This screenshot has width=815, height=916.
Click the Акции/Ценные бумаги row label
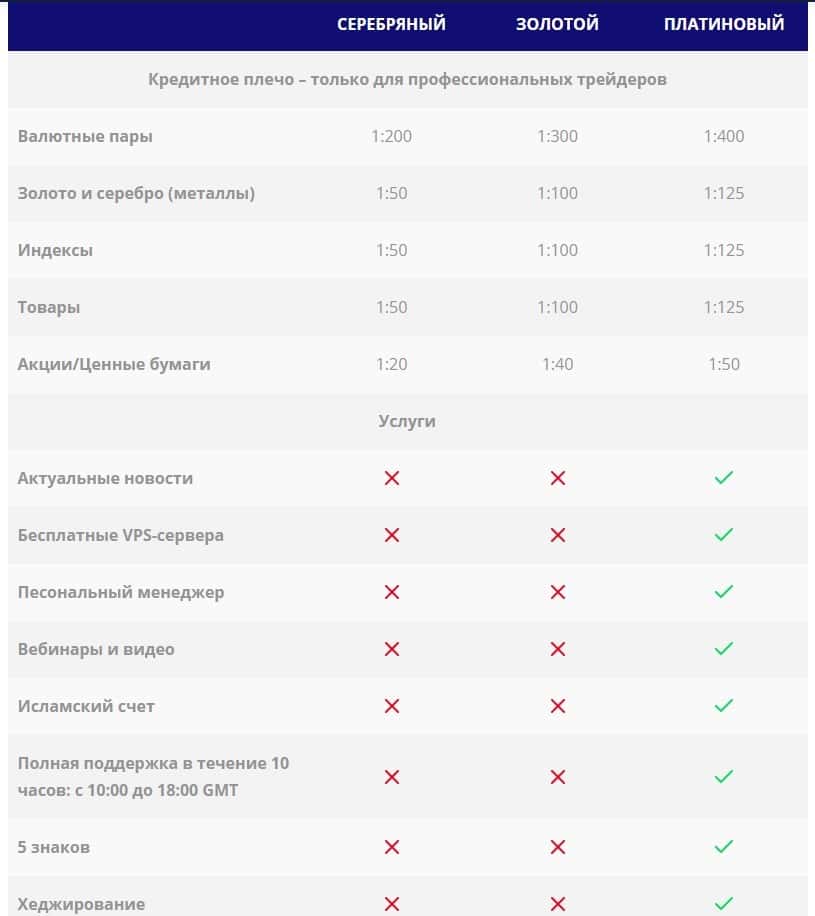[x=114, y=364]
